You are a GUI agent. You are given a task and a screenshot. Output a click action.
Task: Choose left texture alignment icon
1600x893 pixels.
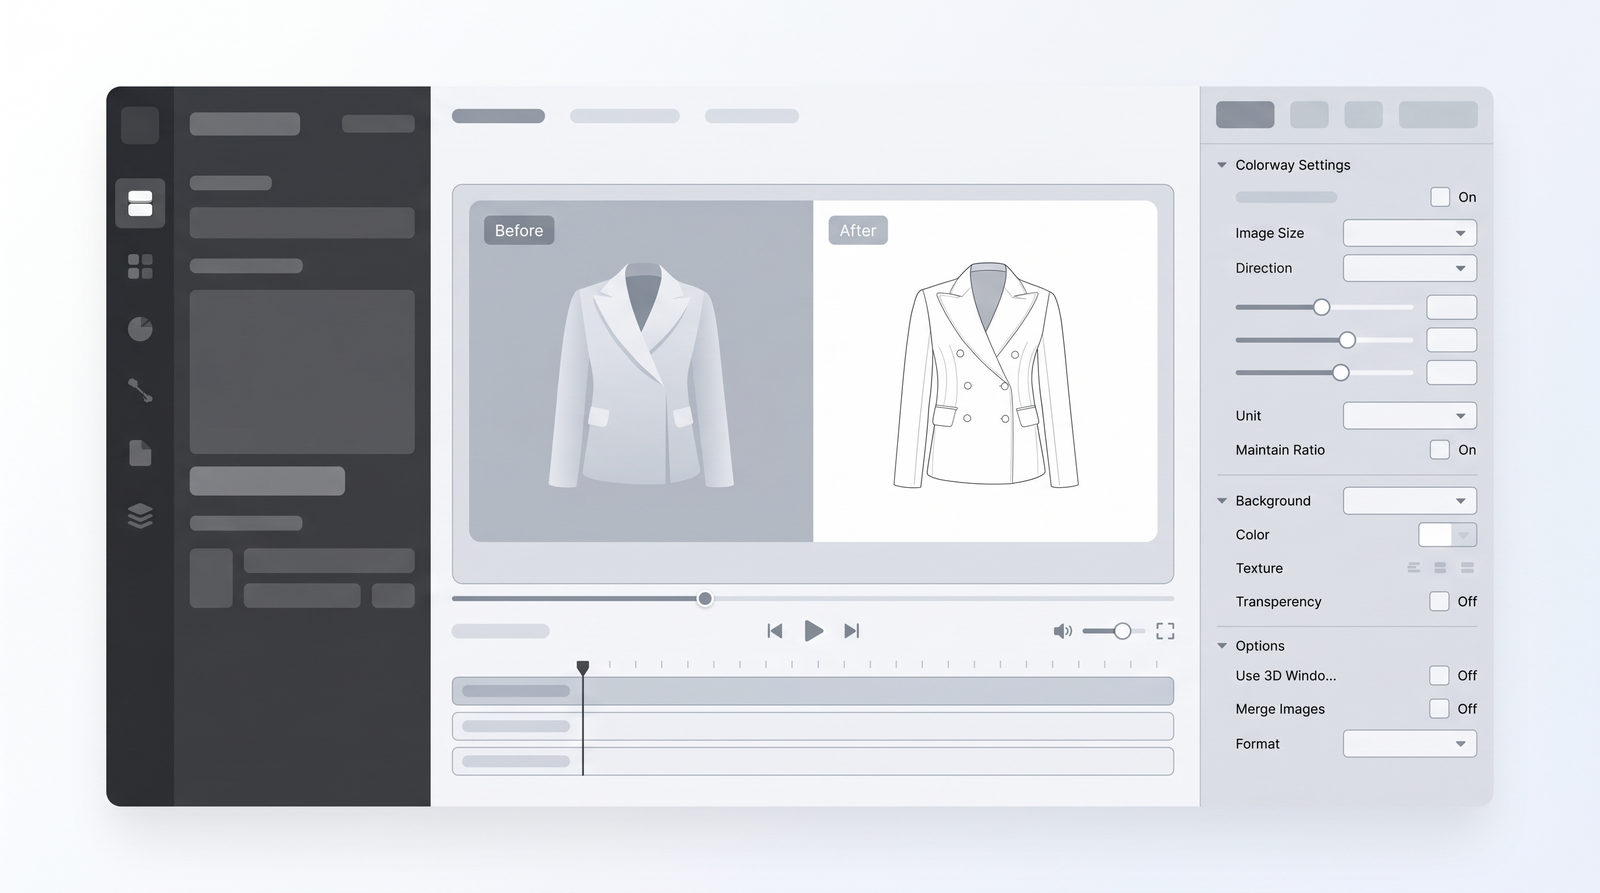(x=1414, y=568)
